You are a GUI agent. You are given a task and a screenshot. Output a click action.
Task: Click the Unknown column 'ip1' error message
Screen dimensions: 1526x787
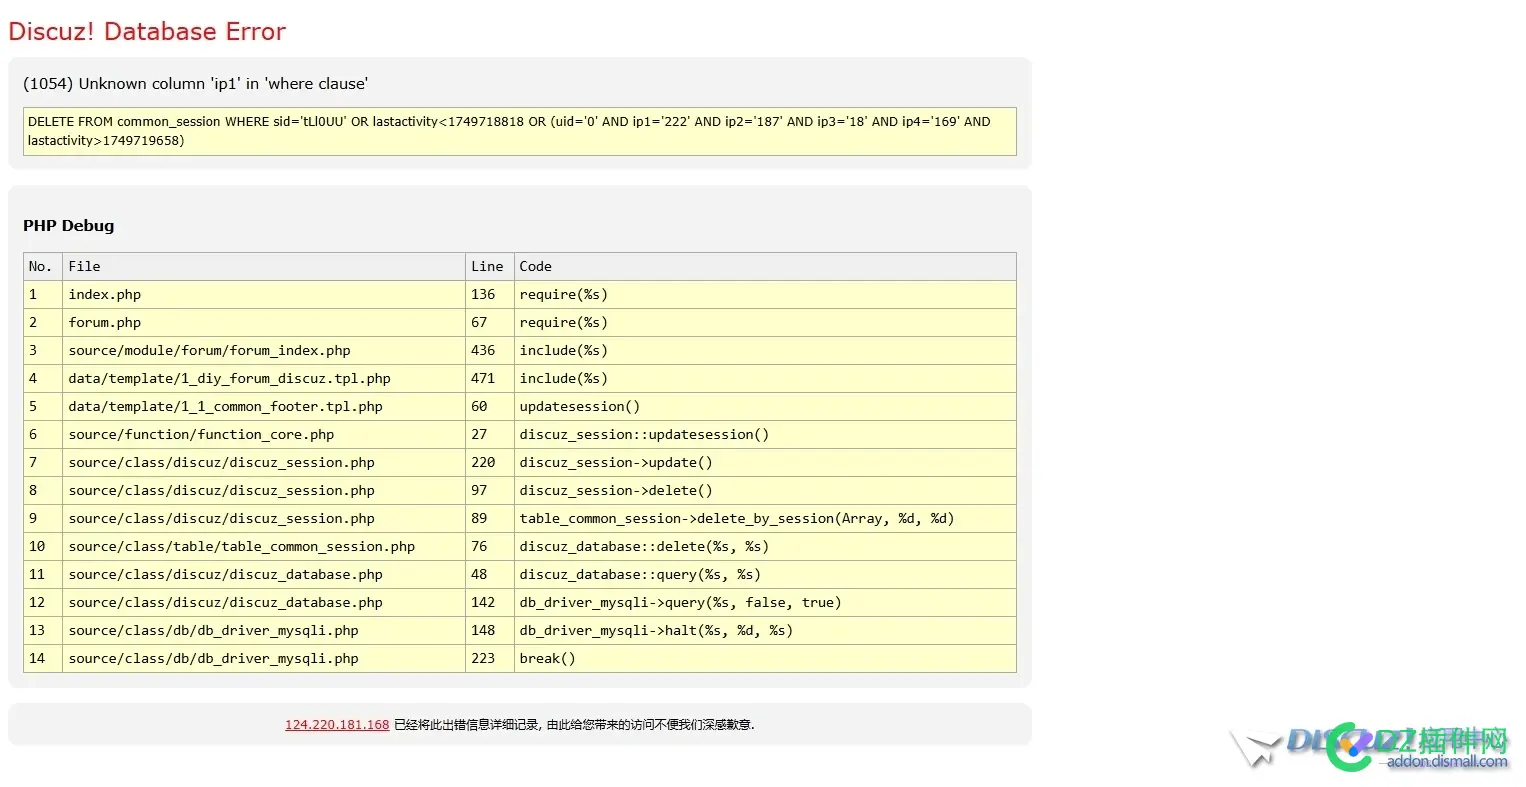195,84
